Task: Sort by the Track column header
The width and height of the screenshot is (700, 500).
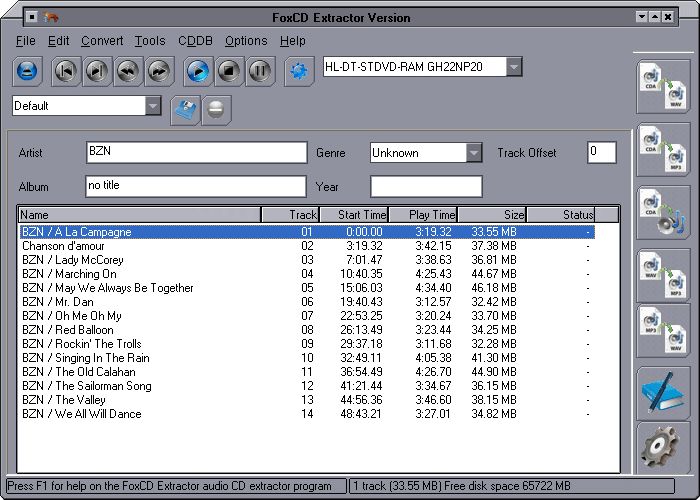Action: (x=290, y=215)
